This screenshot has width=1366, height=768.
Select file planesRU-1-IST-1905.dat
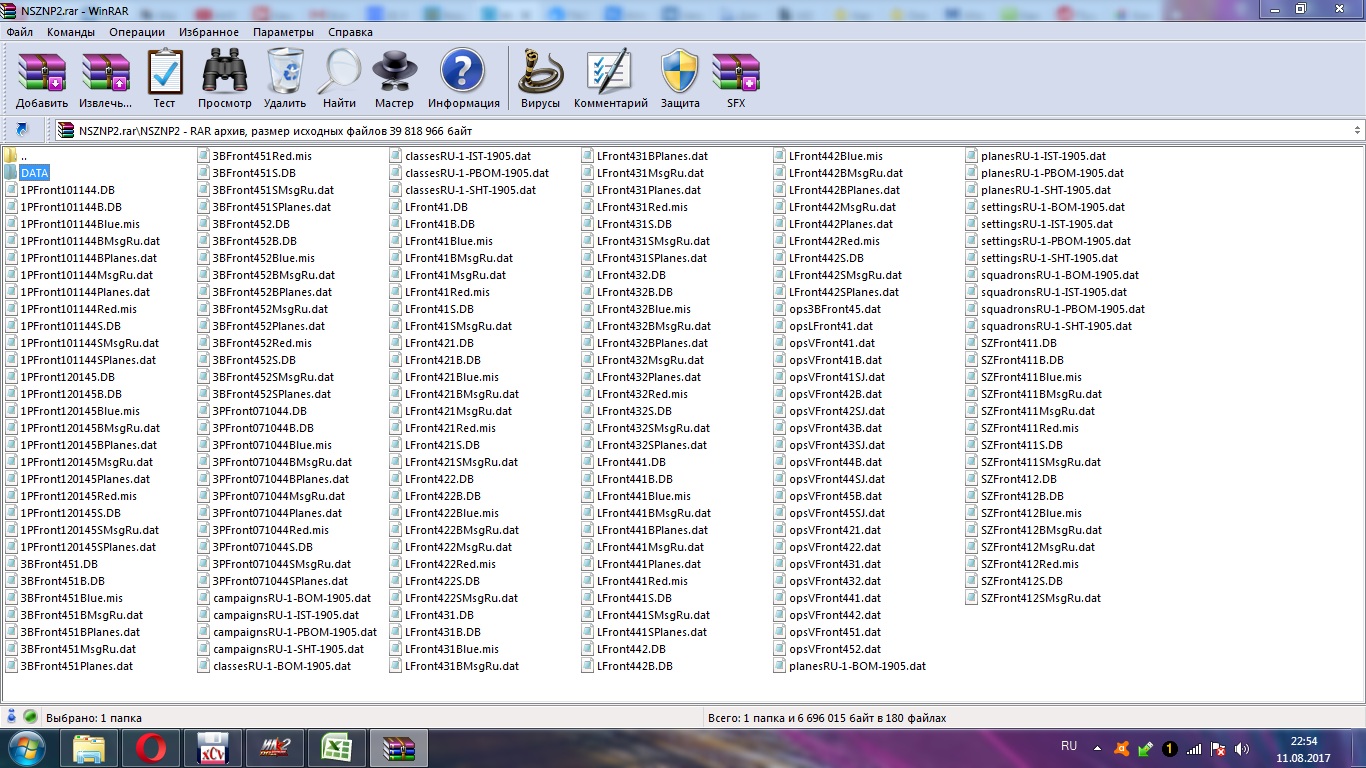click(x=1036, y=156)
